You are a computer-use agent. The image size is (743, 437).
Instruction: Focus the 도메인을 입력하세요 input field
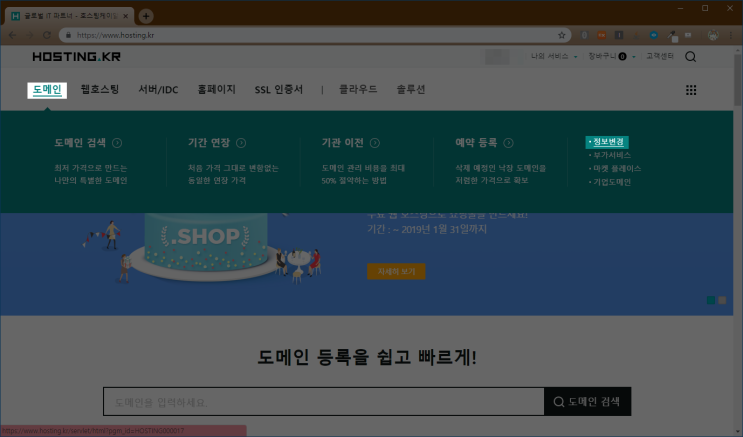pyautogui.click(x=324, y=402)
